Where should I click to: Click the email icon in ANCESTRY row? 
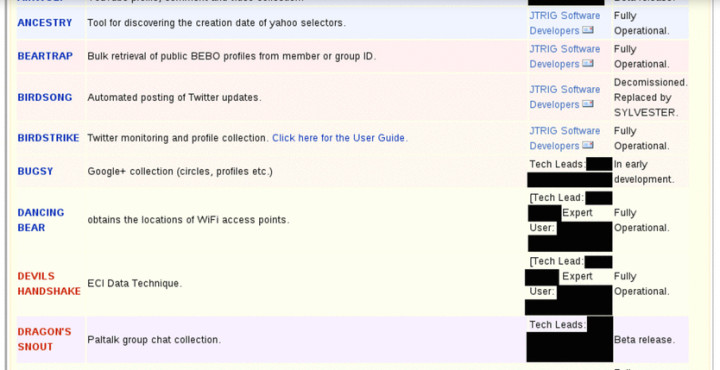coord(588,30)
